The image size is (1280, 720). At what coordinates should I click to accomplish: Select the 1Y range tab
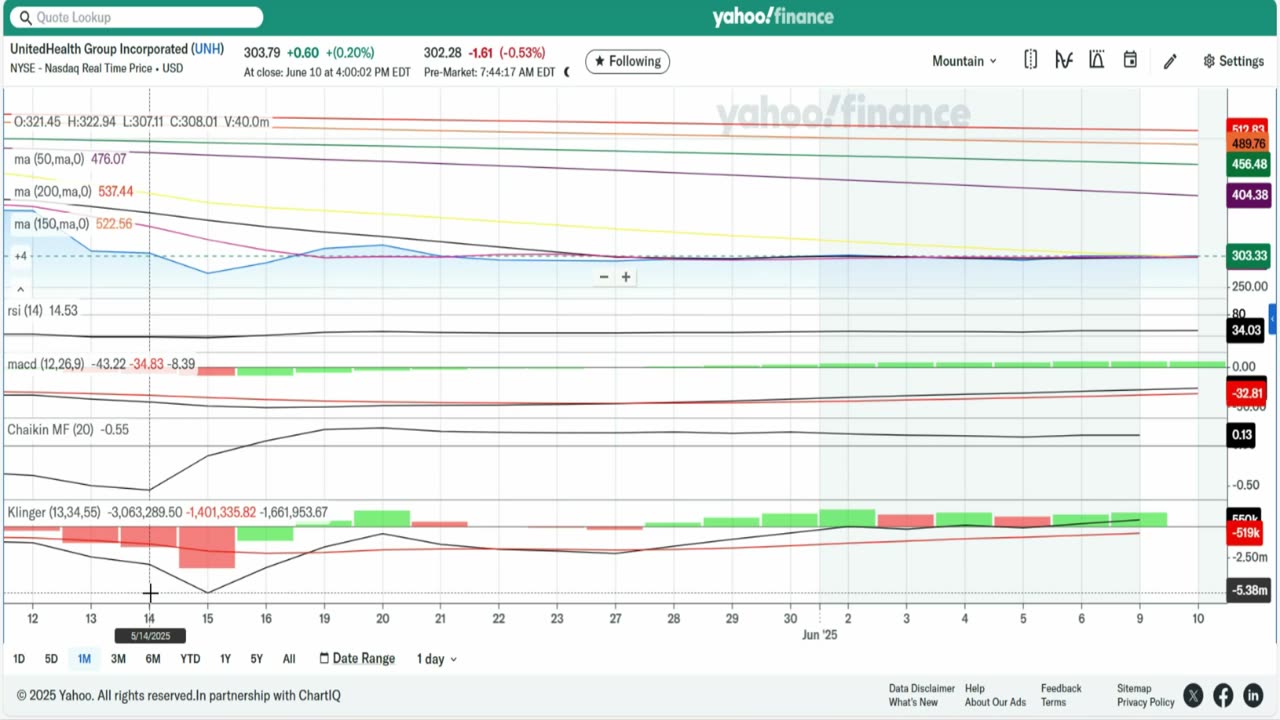225,659
